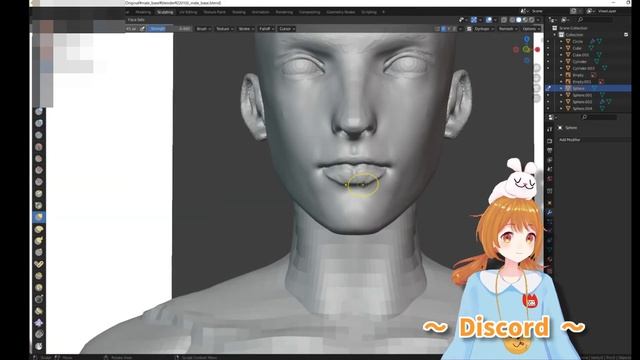Click the orange mesh icon beside Cube
This screenshot has height=360, width=640.
point(568,48)
